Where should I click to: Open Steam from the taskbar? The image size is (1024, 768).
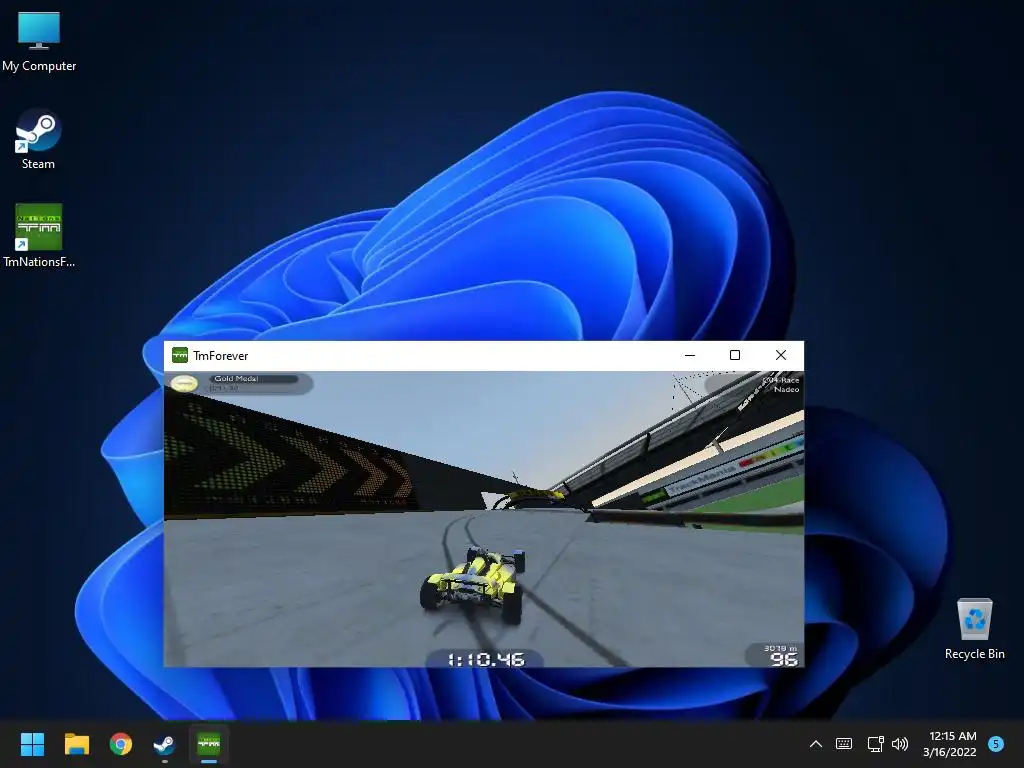coord(164,744)
